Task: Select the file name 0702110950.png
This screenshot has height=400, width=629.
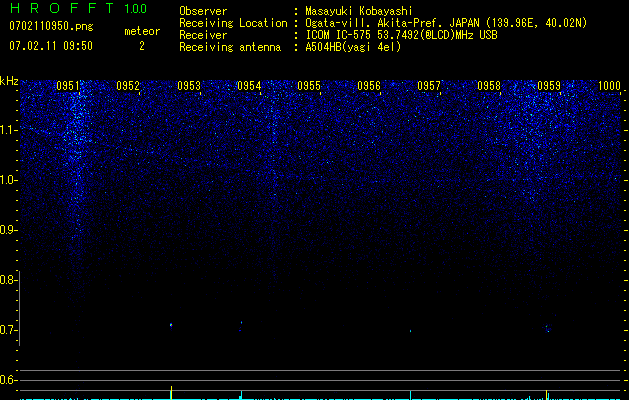Action: point(51,26)
